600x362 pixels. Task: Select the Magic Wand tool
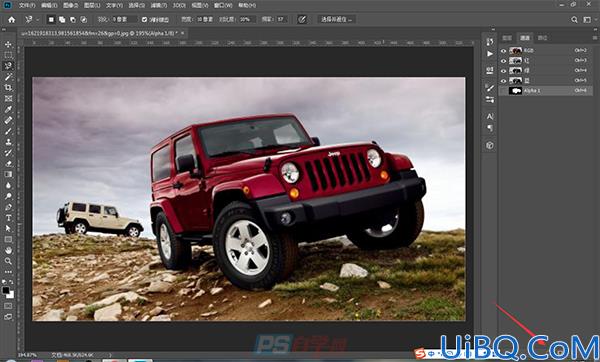click(x=8, y=77)
